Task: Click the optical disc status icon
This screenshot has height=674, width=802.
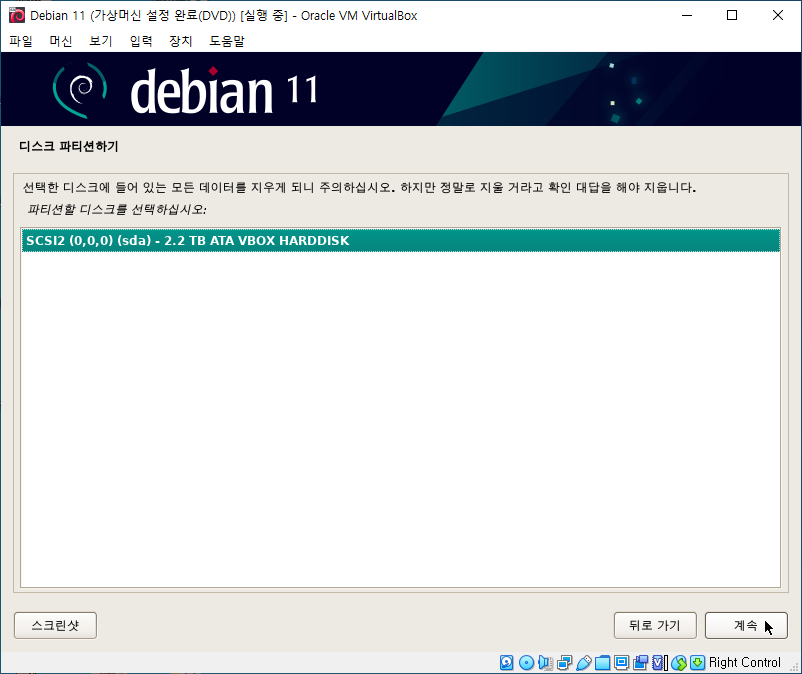Action: (526, 662)
